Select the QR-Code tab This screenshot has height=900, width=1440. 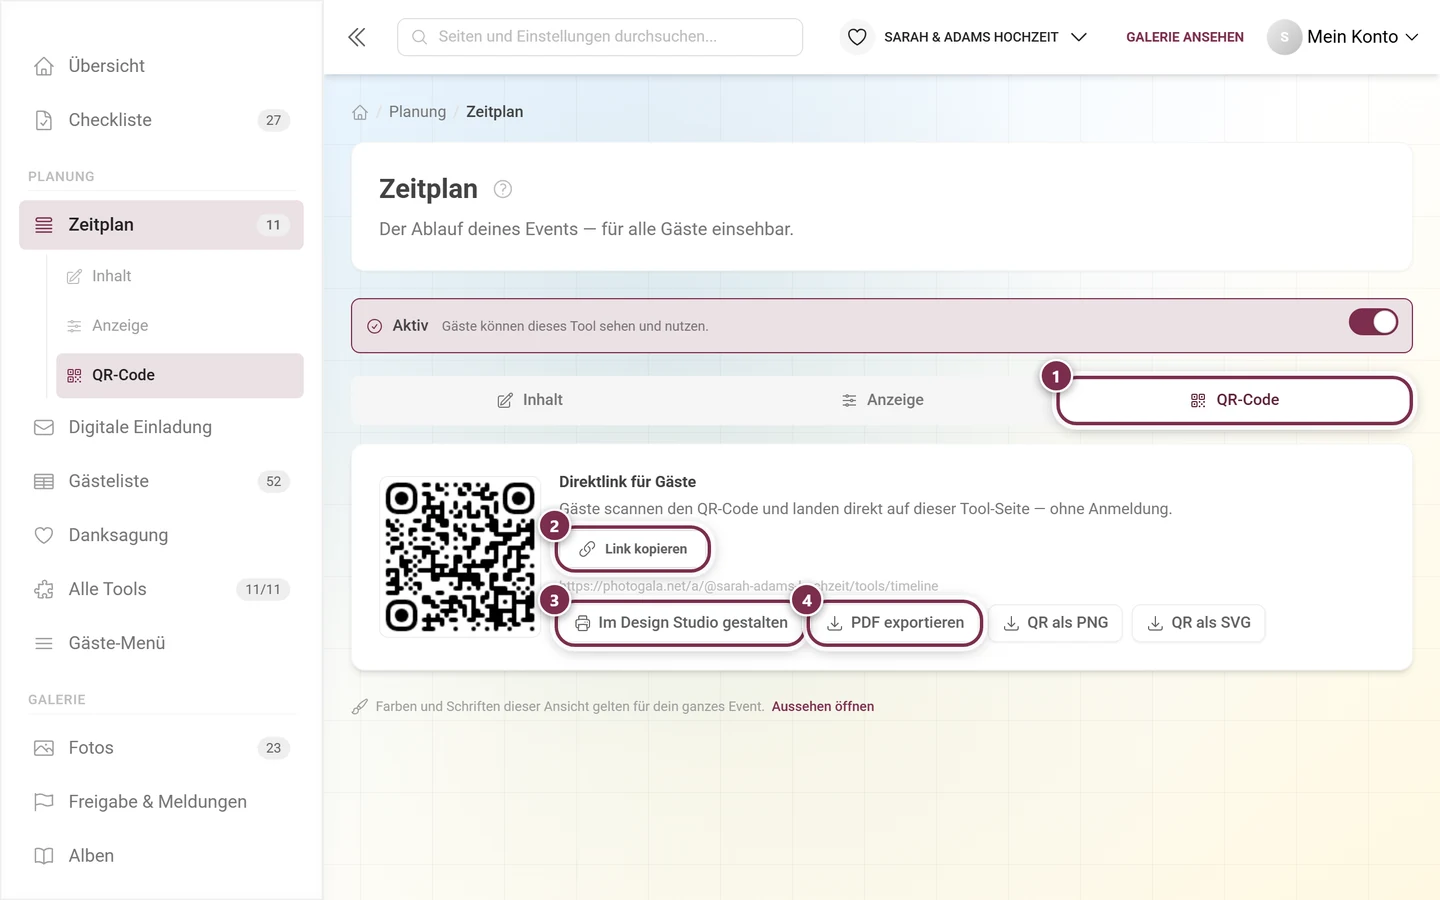coord(1234,400)
